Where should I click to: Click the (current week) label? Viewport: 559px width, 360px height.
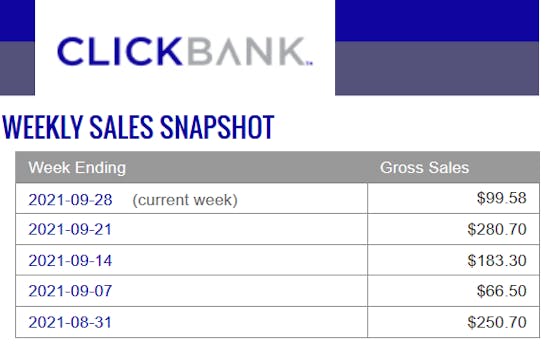point(185,200)
